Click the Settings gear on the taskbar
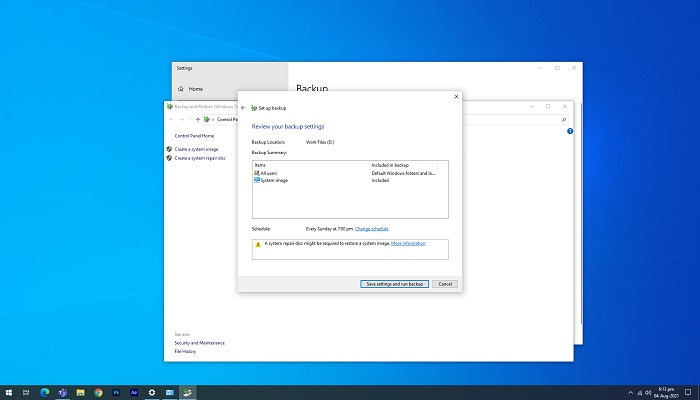This screenshot has width=700, height=400. coord(152,392)
